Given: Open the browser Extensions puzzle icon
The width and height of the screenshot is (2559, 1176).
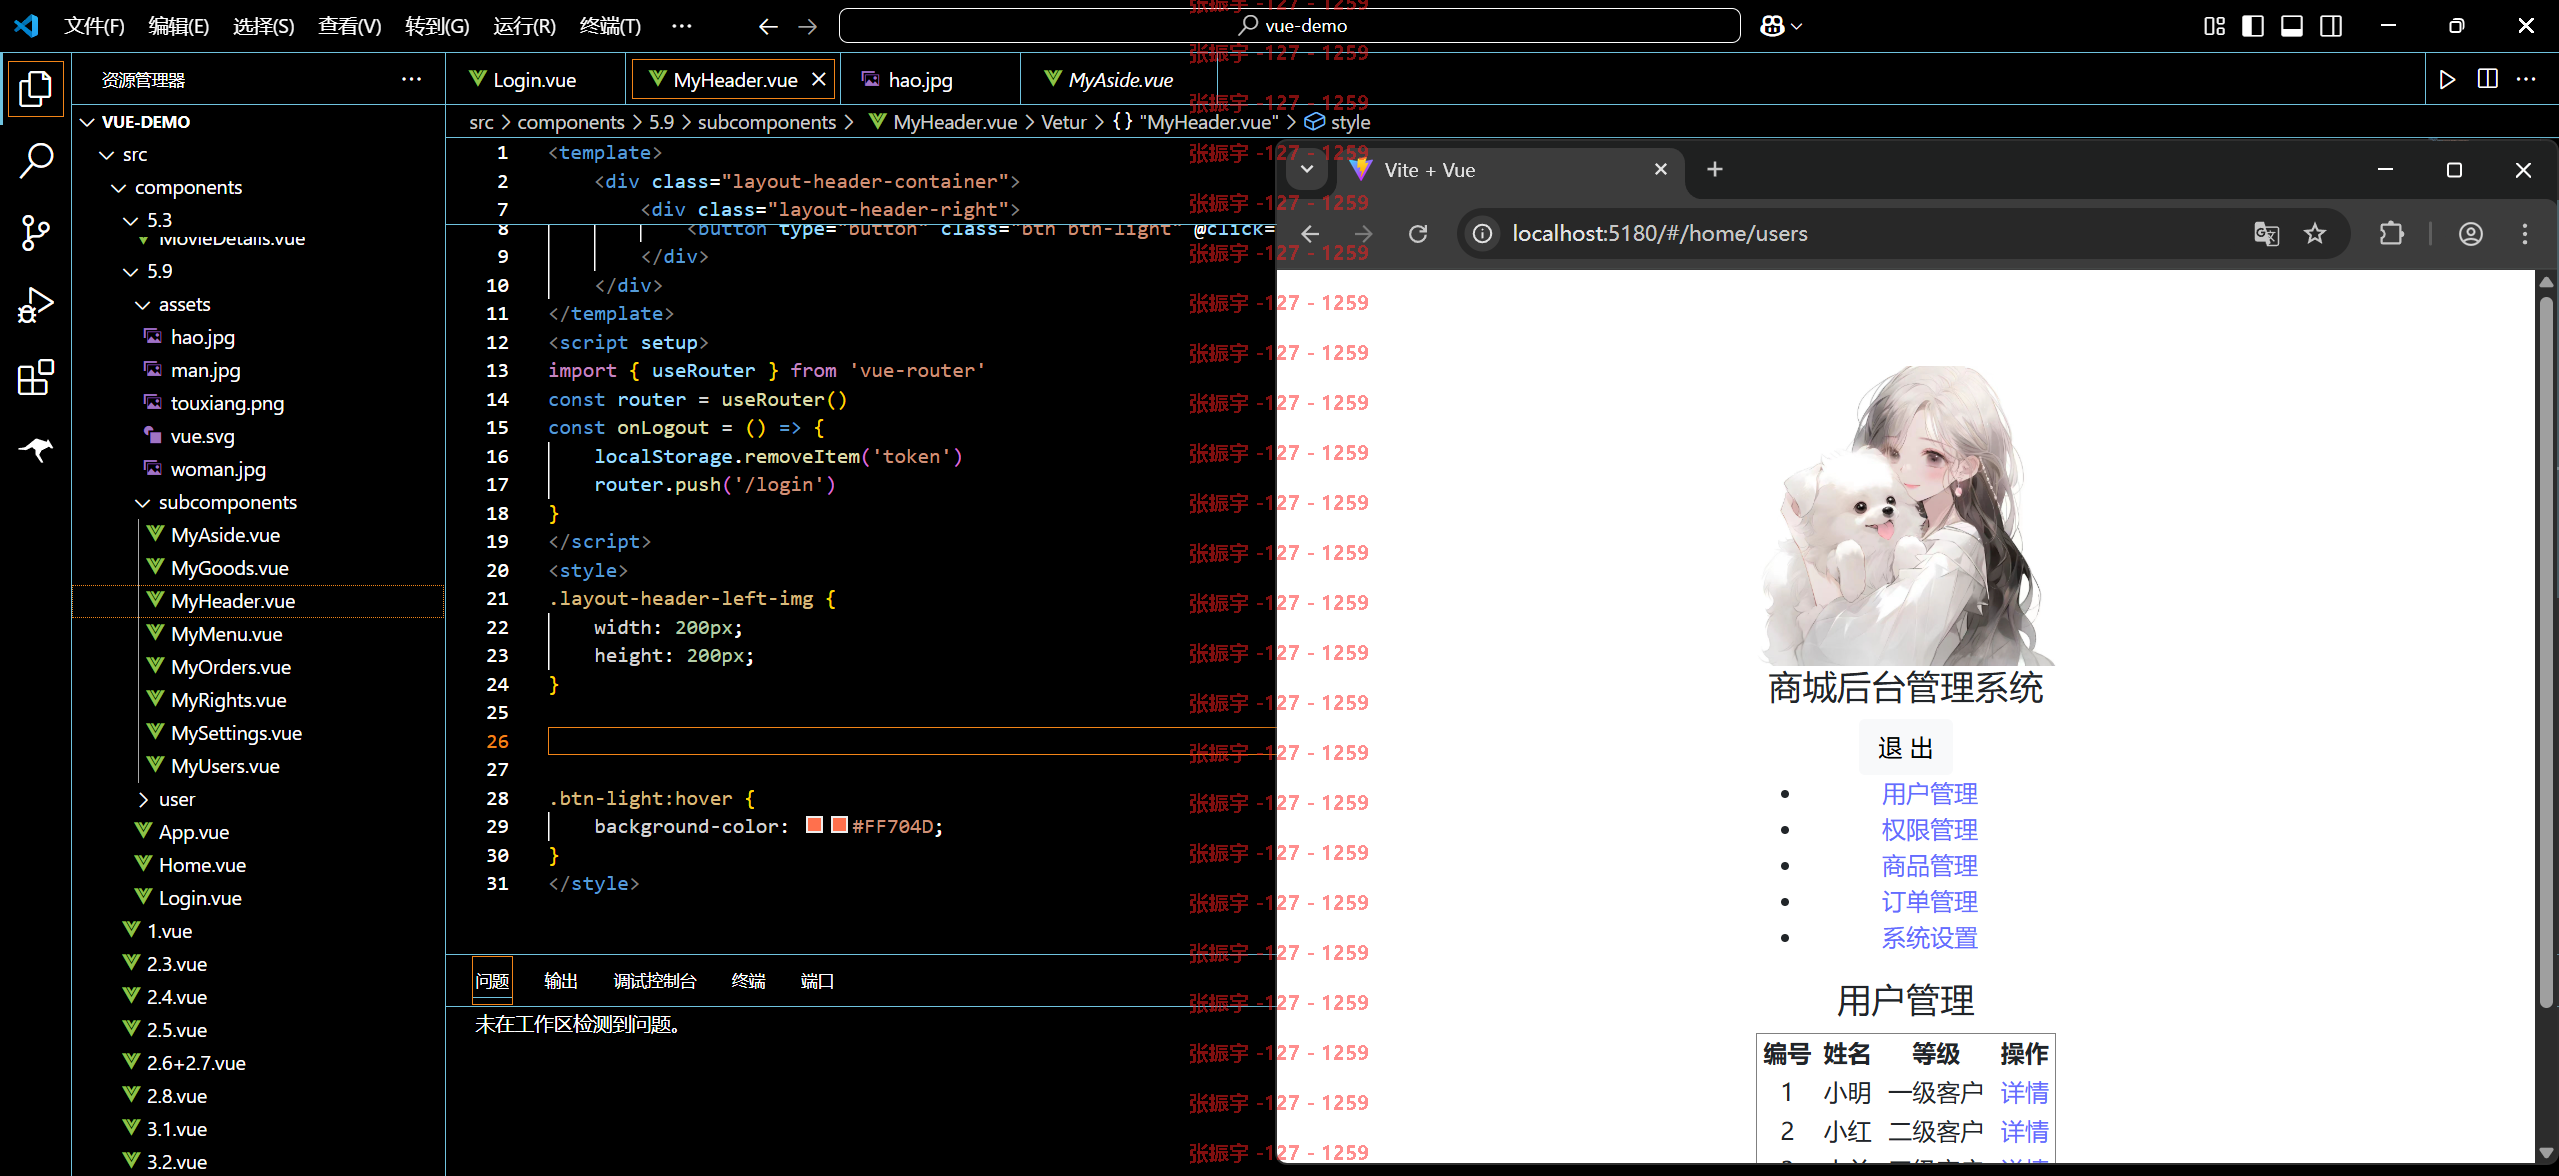Looking at the screenshot, I should tap(2391, 234).
